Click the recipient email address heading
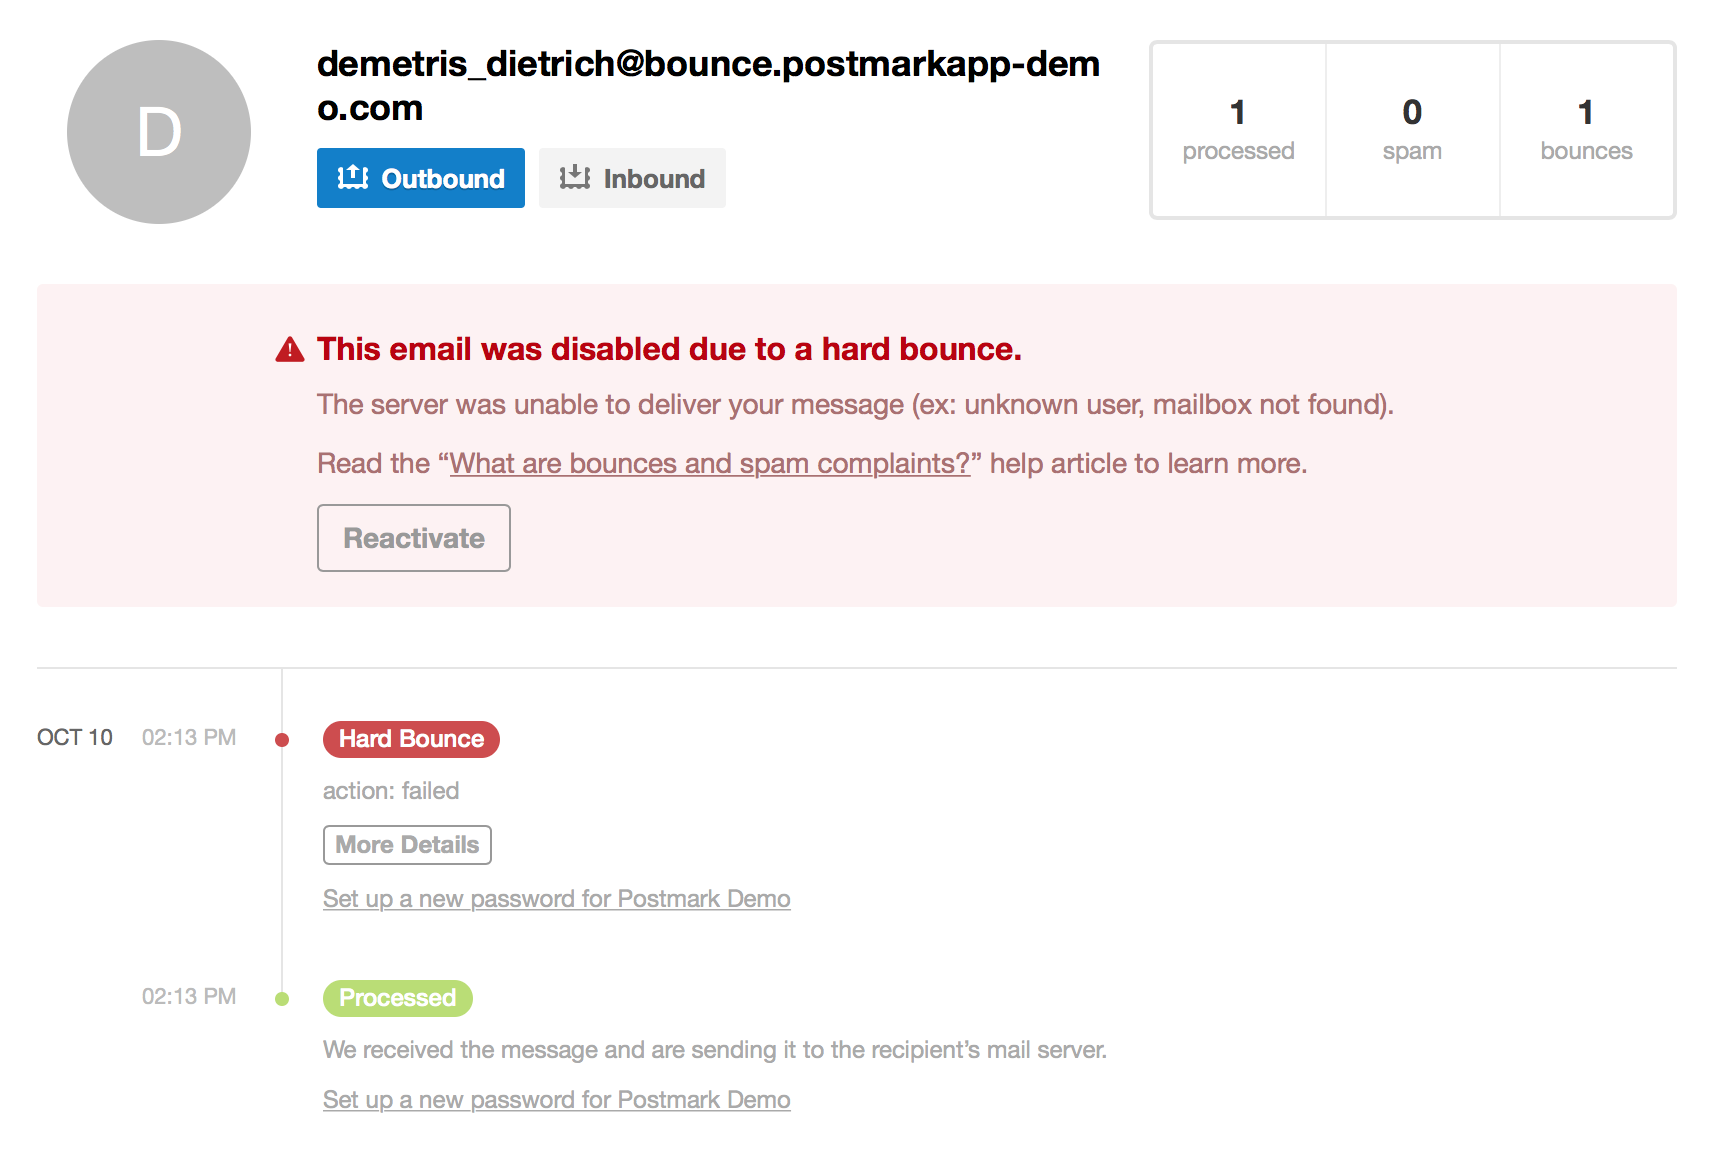This screenshot has width=1714, height=1168. 708,85
